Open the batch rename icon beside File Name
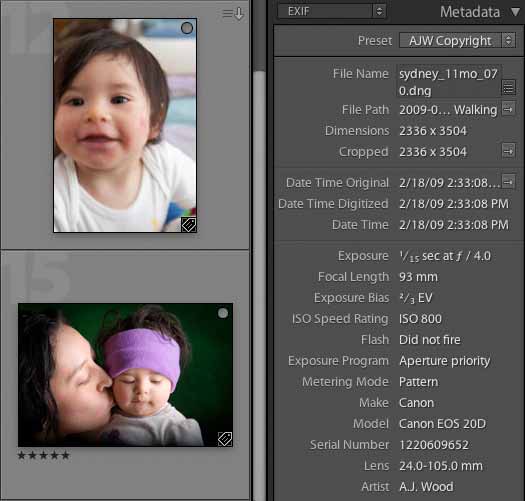This screenshot has height=501, width=525. tap(508, 88)
